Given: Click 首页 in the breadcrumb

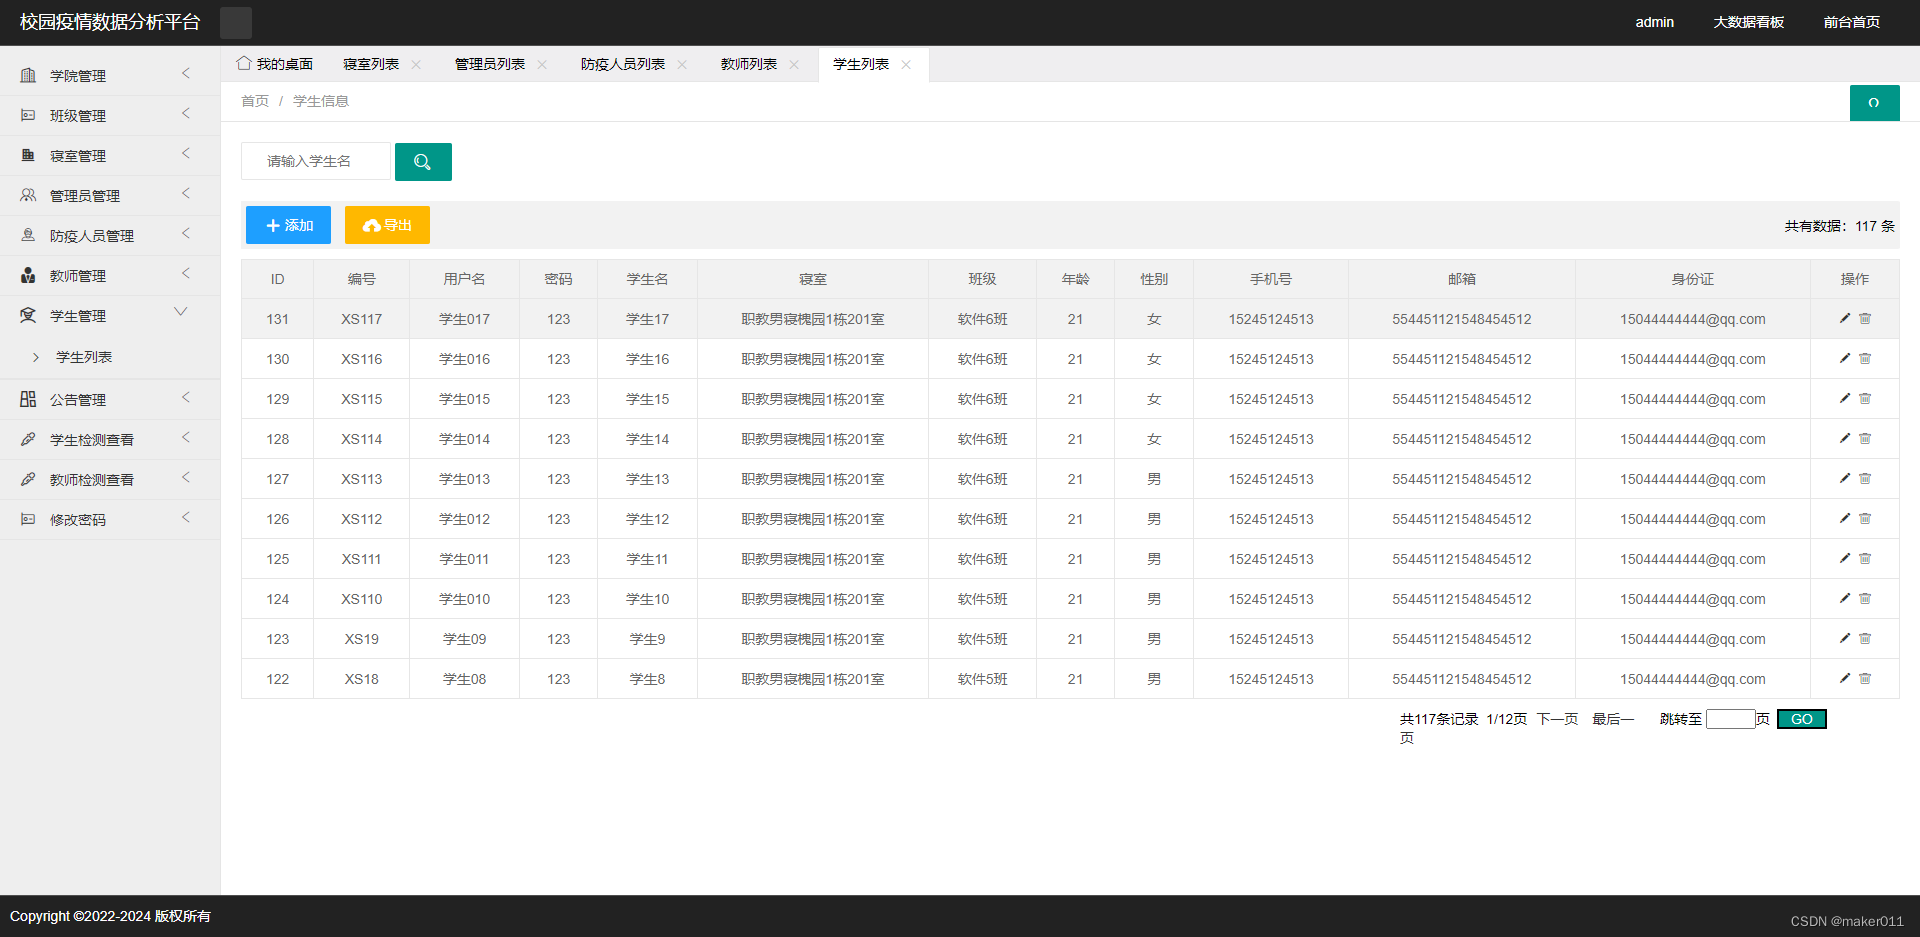Looking at the screenshot, I should click(255, 101).
